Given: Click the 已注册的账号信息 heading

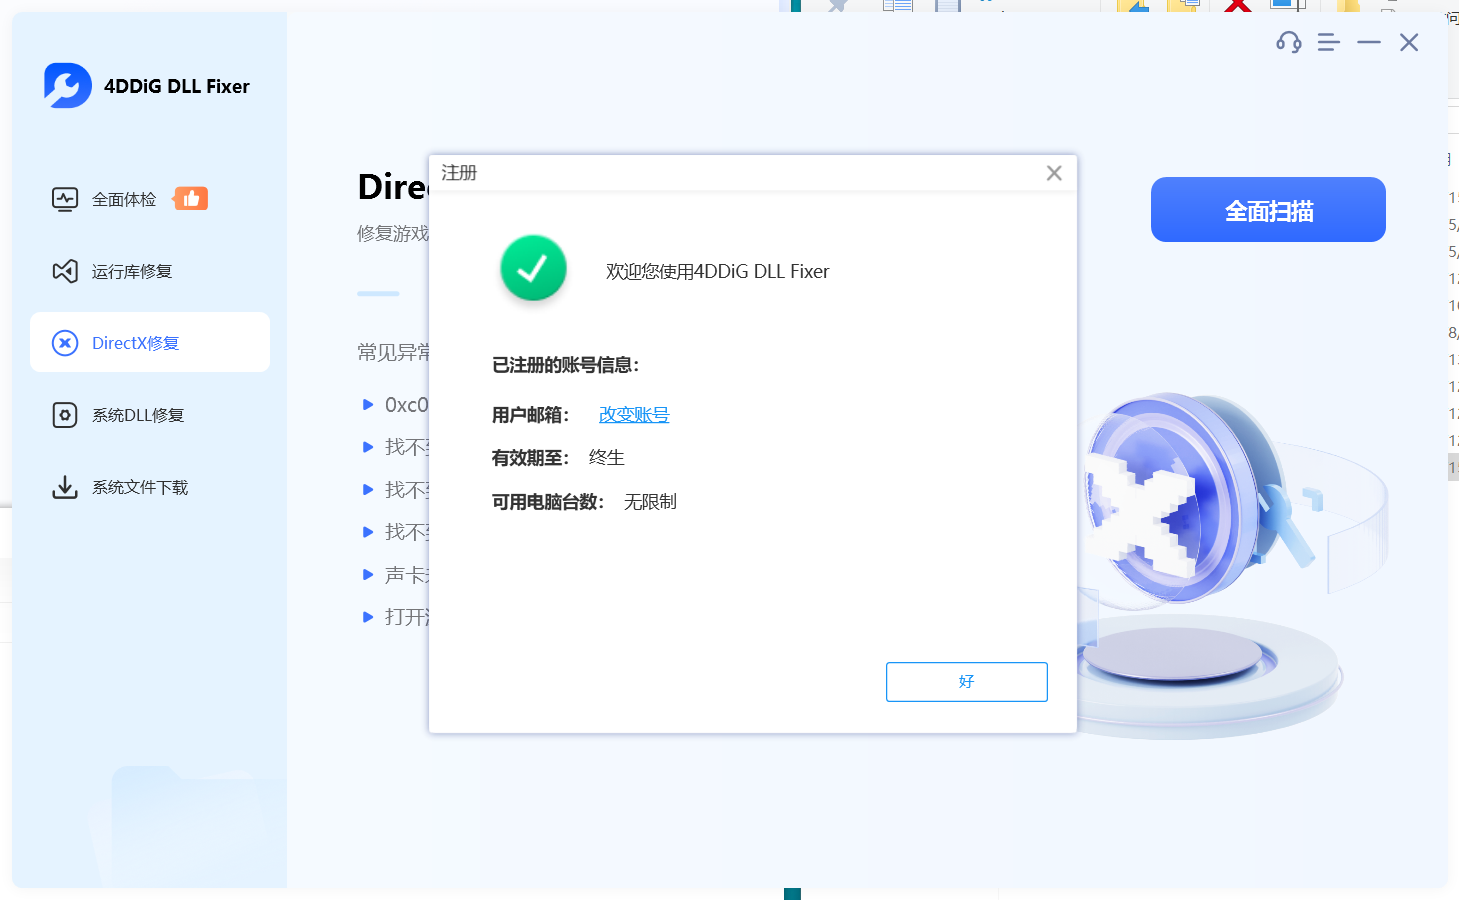Looking at the screenshot, I should (x=565, y=365).
